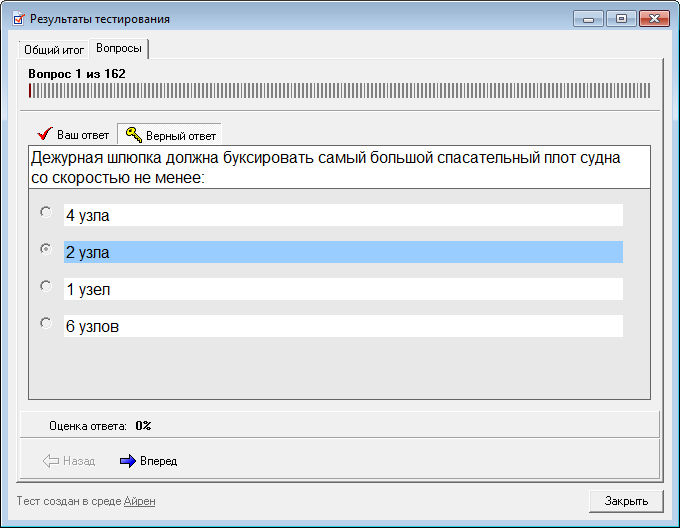Switch to the Ваш ответ tab

pos(72,135)
